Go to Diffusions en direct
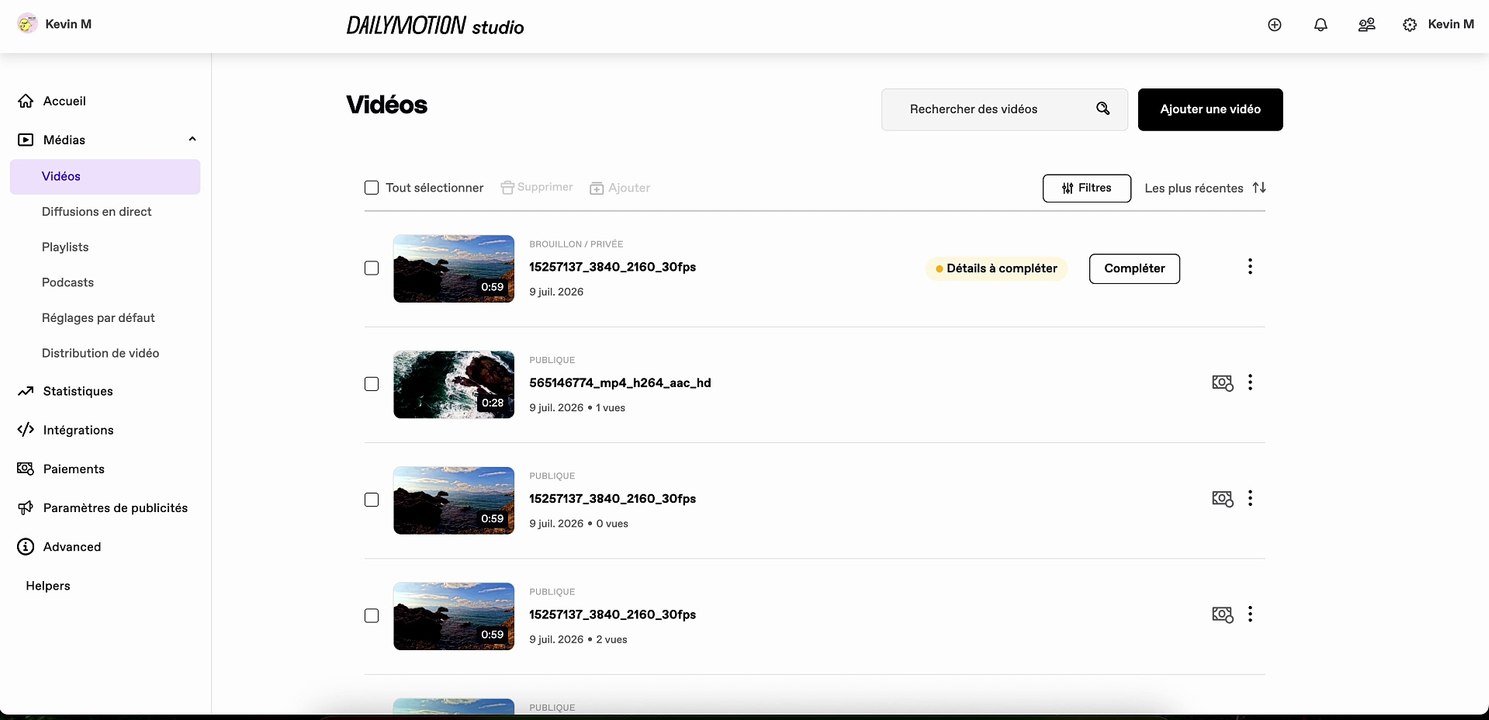This screenshot has width=1489, height=720. [97, 212]
